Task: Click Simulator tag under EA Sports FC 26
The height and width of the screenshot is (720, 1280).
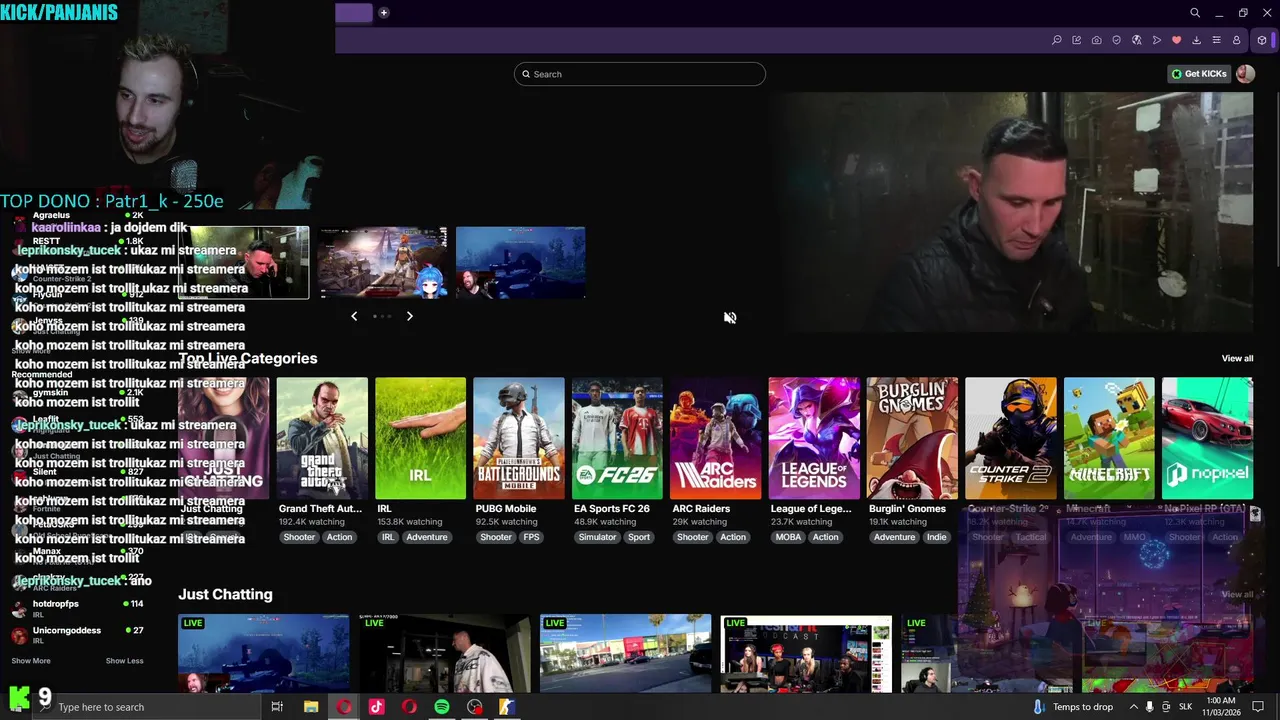Action: pos(598,537)
